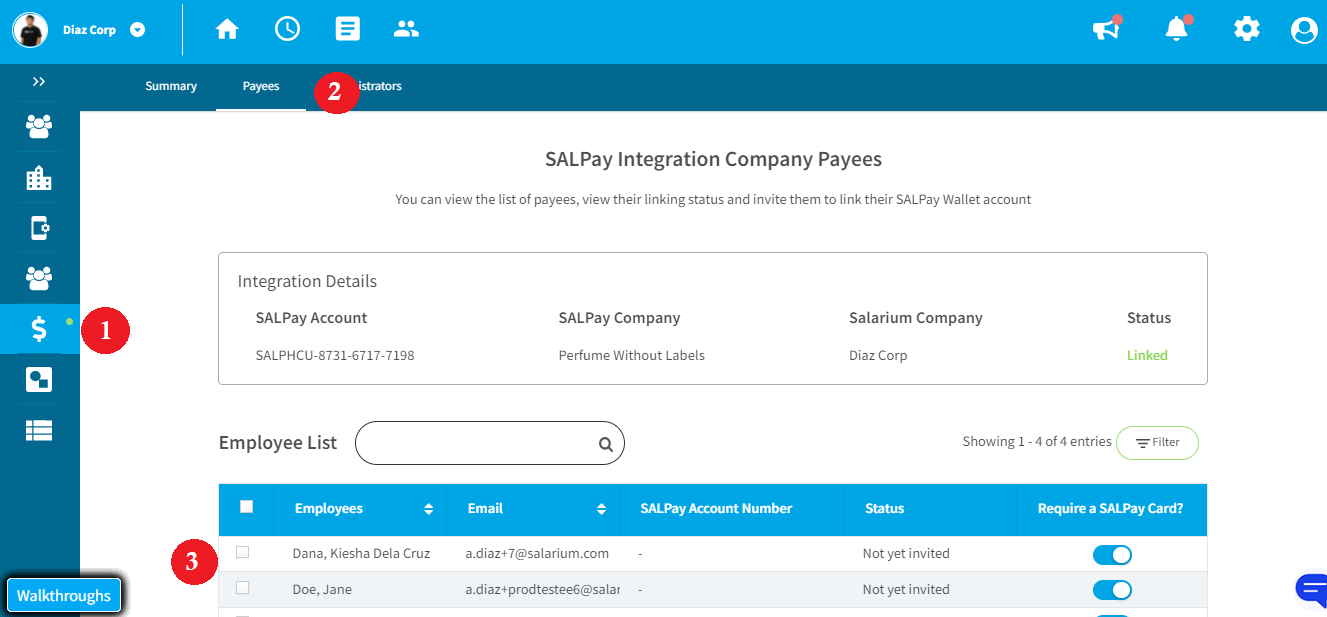Click Showing 1 - 4 of 4 entries text
Screen dimensions: 1327x617
1037,441
